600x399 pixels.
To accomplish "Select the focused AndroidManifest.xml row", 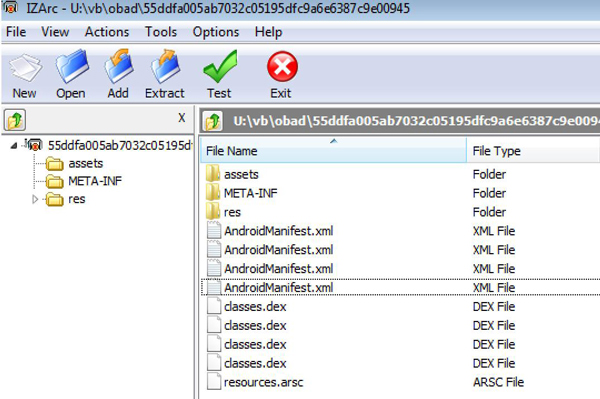I will [x=400, y=287].
